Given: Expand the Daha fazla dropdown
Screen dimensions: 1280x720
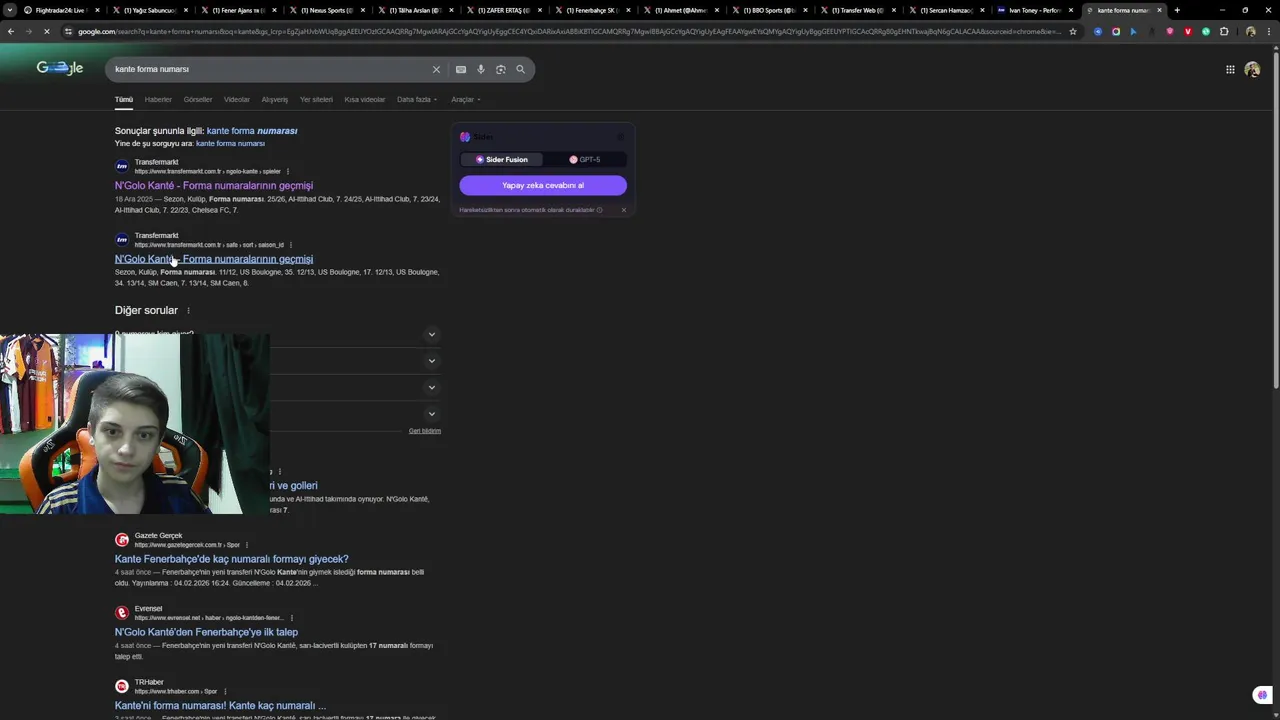Looking at the screenshot, I should click(x=417, y=99).
